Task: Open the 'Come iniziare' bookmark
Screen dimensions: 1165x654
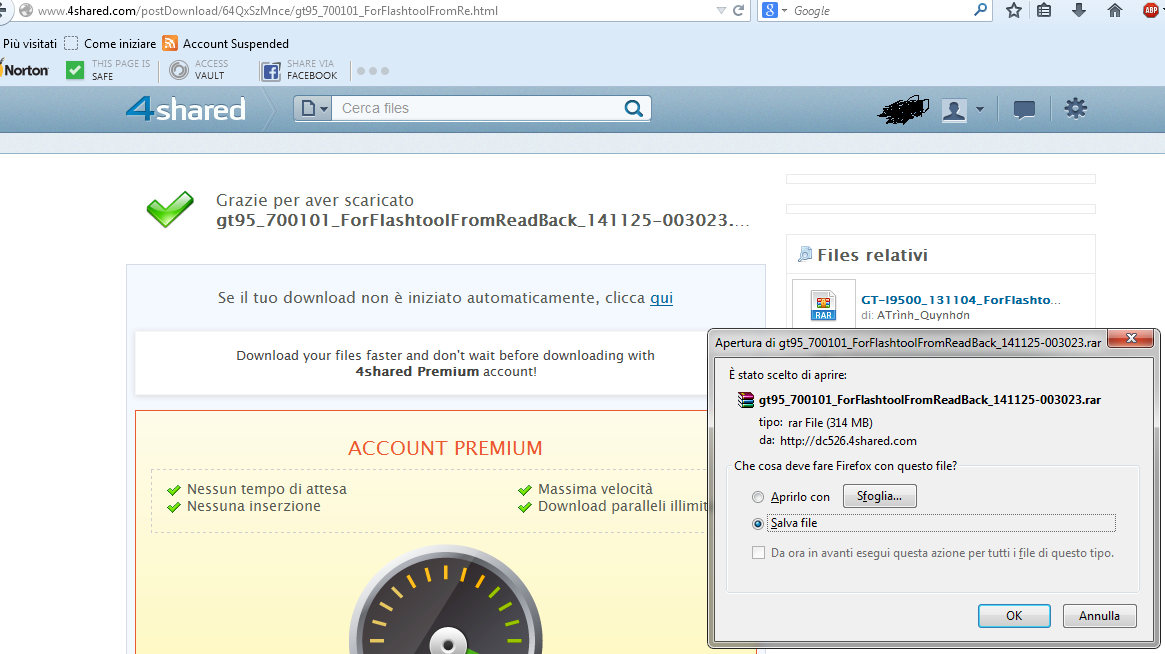Action: pyautogui.click(x=110, y=44)
